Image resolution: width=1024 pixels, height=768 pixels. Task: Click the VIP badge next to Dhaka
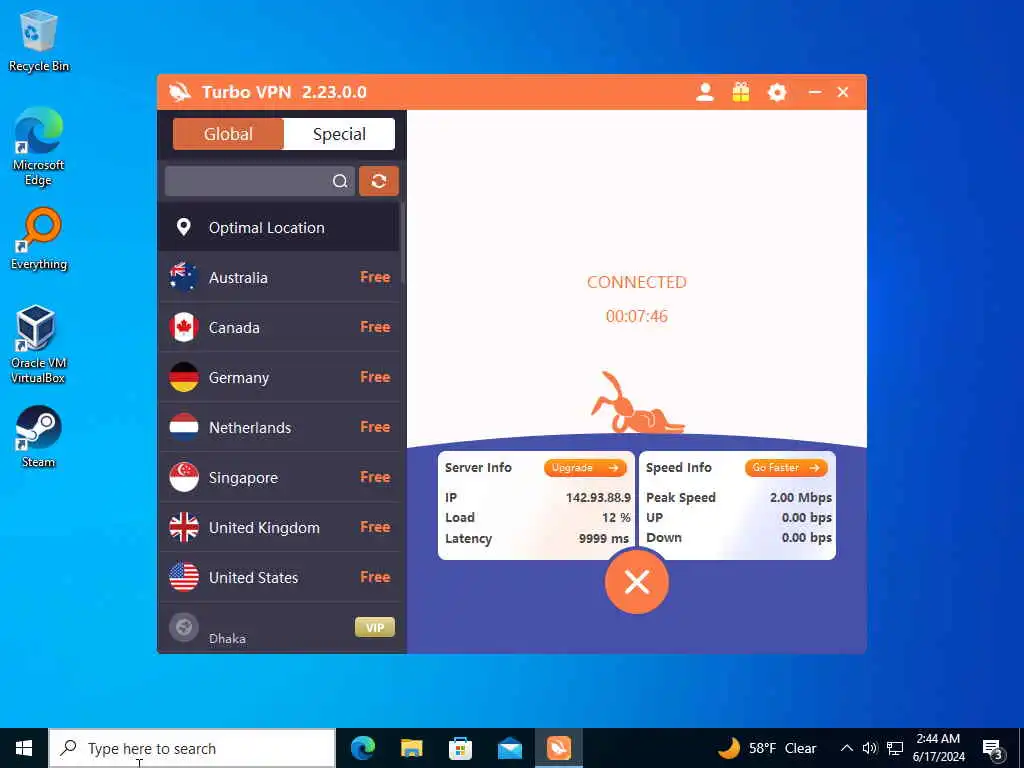tap(375, 628)
